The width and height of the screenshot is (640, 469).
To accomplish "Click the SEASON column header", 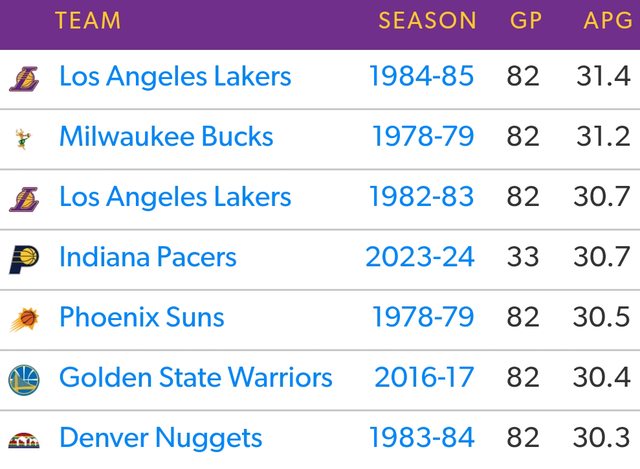I will pyautogui.click(x=428, y=21).
